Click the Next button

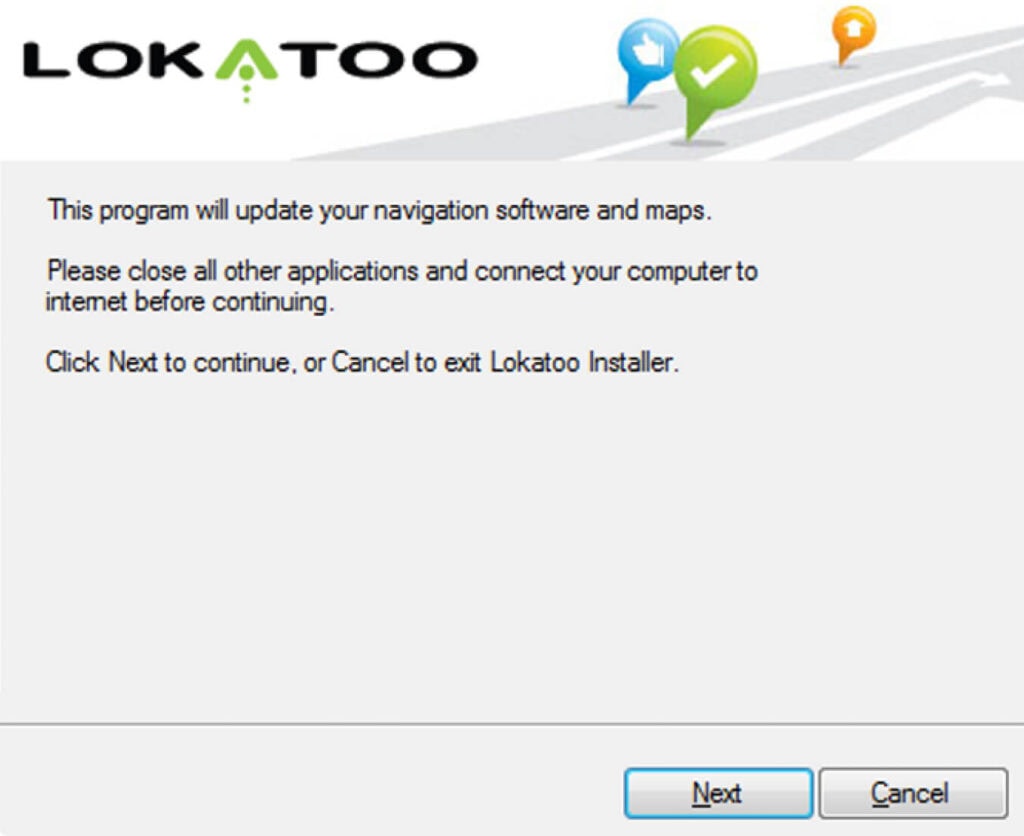718,793
